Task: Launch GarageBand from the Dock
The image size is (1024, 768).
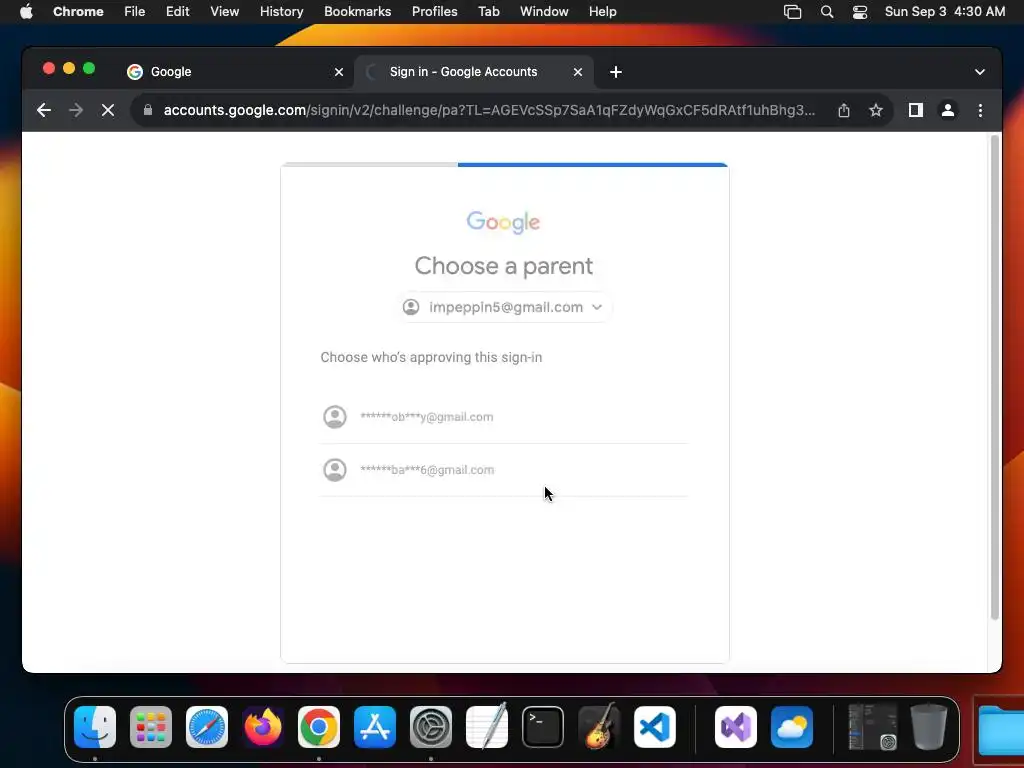Action: click(x=599, y=726)
